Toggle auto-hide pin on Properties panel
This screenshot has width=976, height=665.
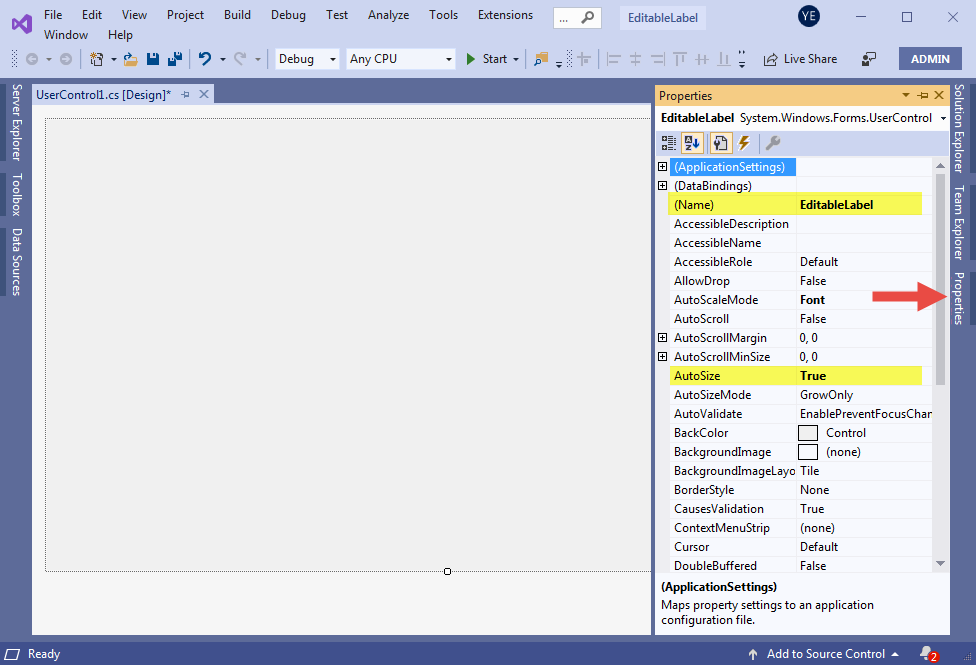pos(922,96)
